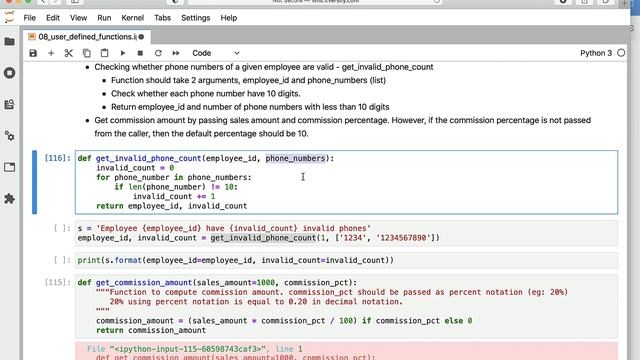Close the notebook tab via unsaved dot
Screen dimensions: 640x360
coord(141,37)
